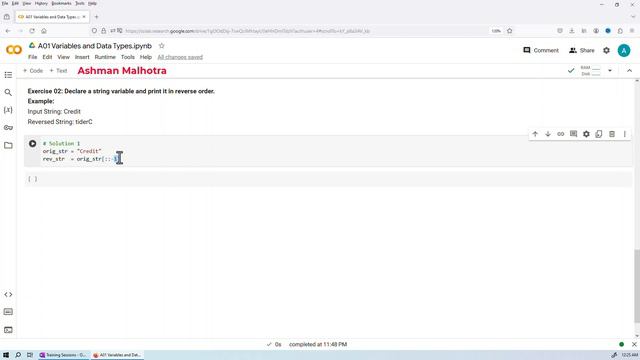Switch to A01 Variables taskbar window
The width and height of the screenshot is (640, 360).
pyautogui.click(x=117, y=355)
